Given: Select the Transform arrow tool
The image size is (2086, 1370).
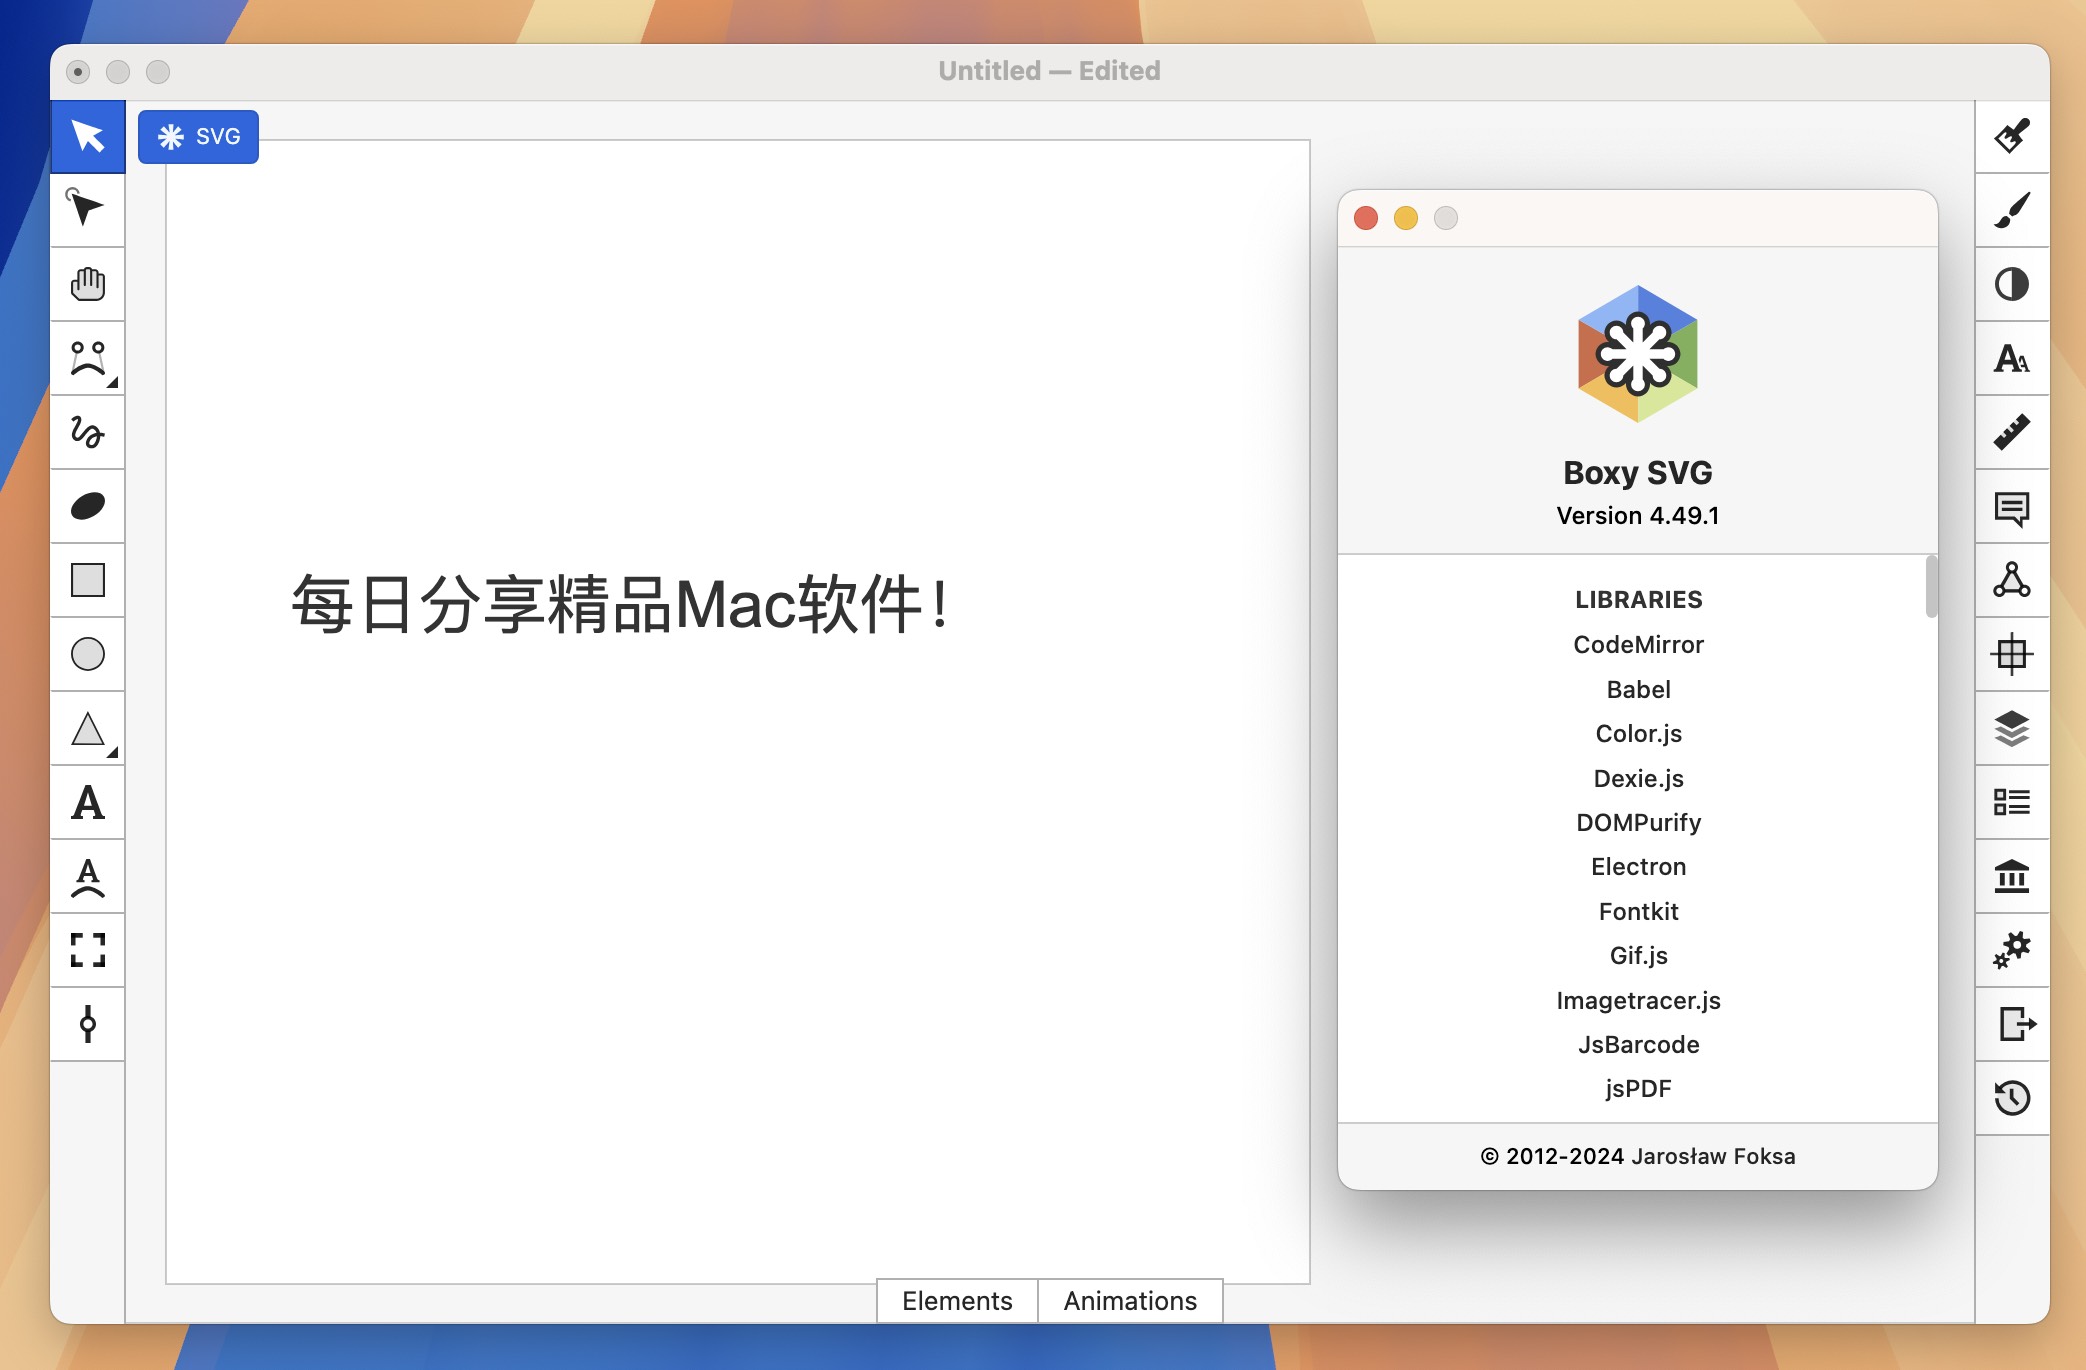Looking at the screenshot, I should 88,136.
